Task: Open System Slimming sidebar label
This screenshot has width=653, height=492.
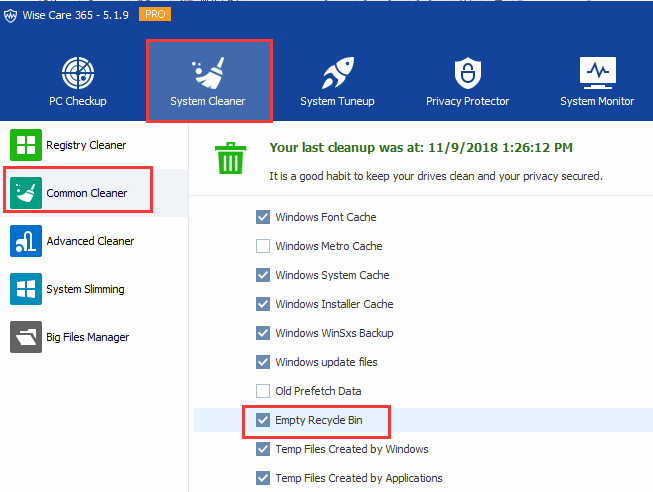Action: point(85,289)
